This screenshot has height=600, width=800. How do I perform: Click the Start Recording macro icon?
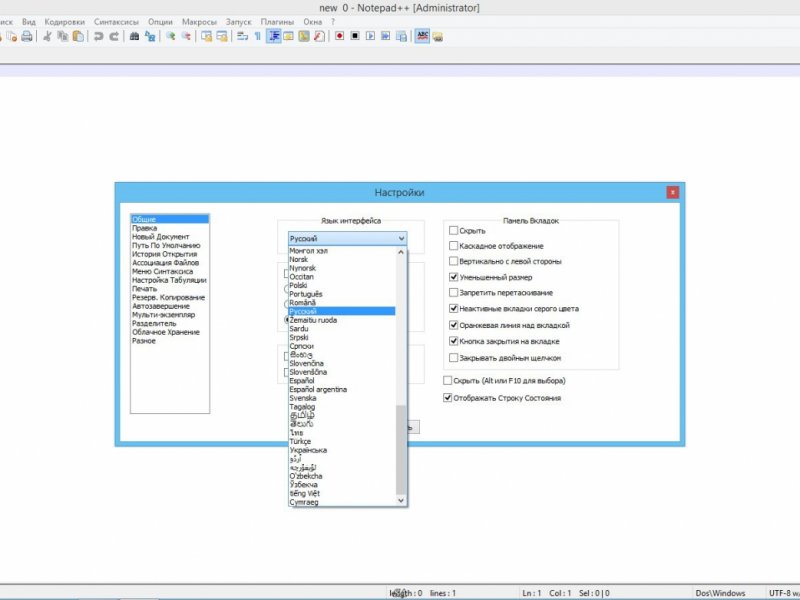coord(339,36)
